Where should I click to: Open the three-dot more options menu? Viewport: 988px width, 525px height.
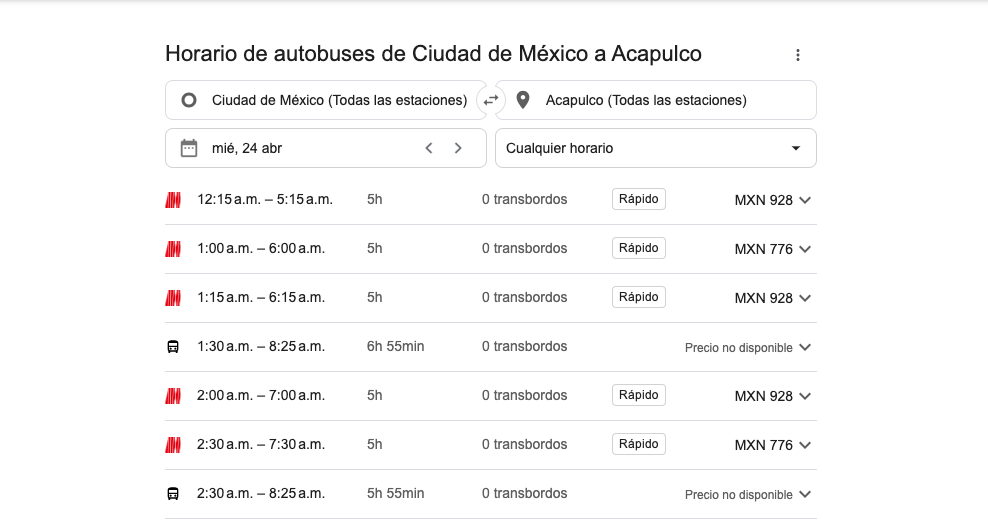(798, 55)
